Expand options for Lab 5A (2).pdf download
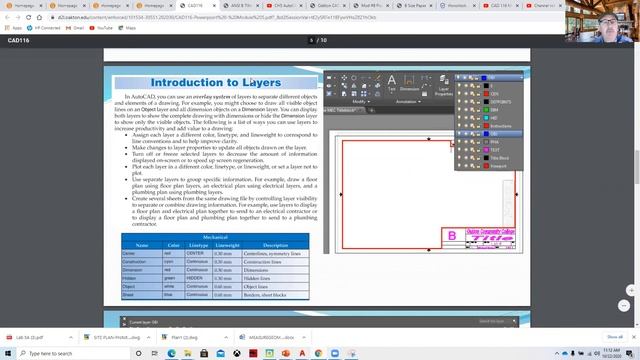Screen dimensions: 640x360 tap(71, 338)
